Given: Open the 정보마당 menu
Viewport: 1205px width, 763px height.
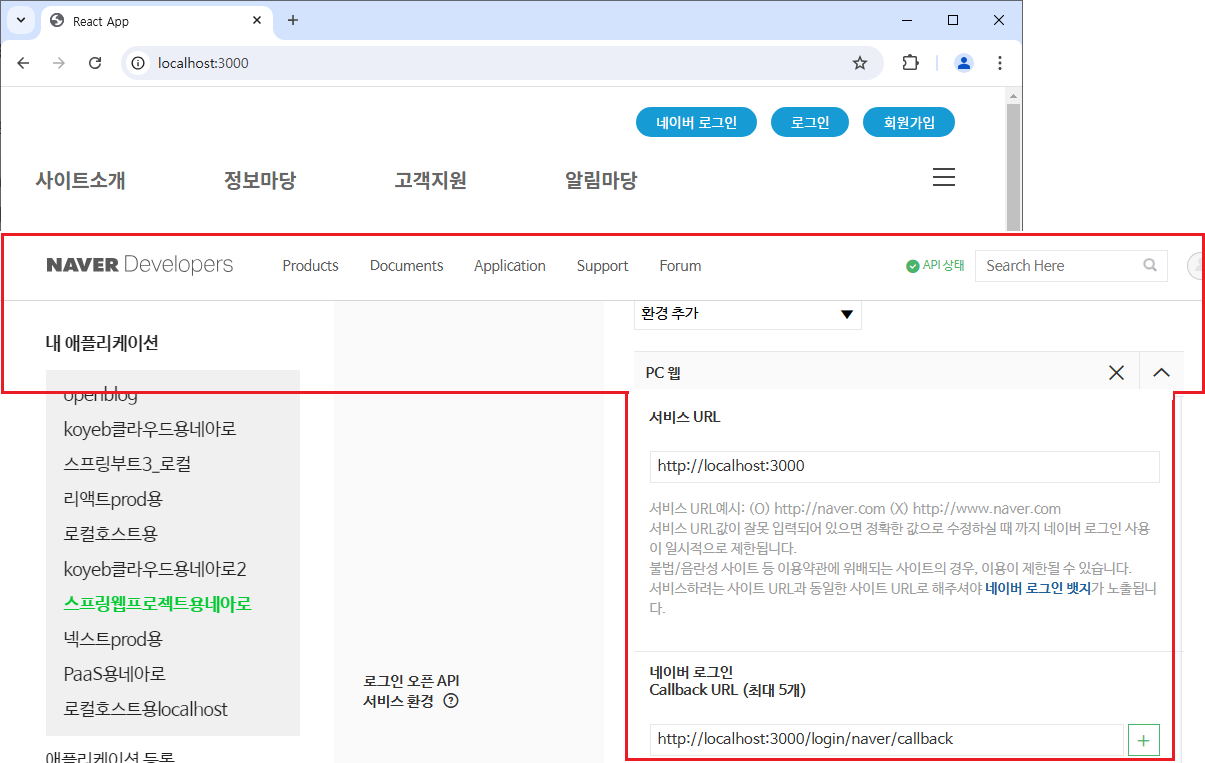Looking at the screenshot, I should [260, 181].
